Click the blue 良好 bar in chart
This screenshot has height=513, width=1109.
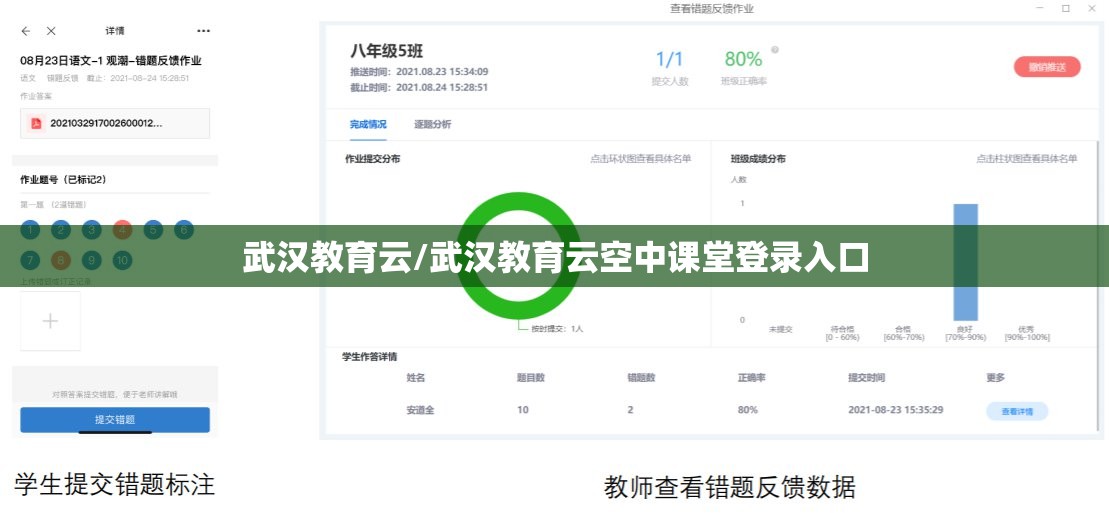point(965,263)
